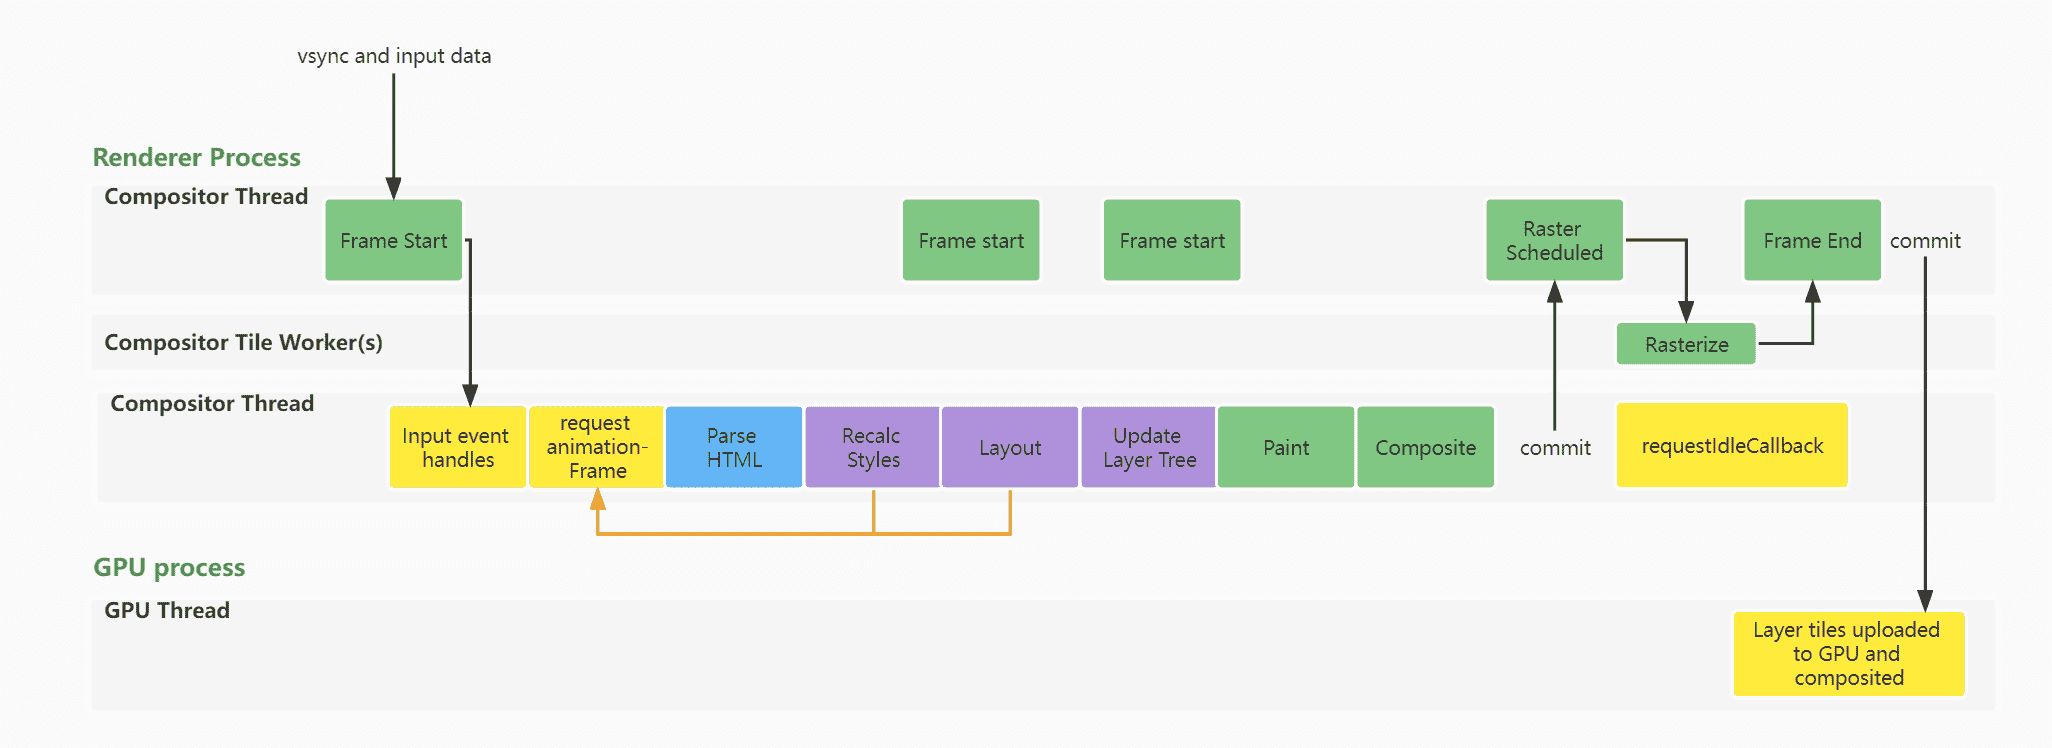Viewport: 2052px width, 748px height.
Task: Select the Input event handles block
Action: click(457, 448)
